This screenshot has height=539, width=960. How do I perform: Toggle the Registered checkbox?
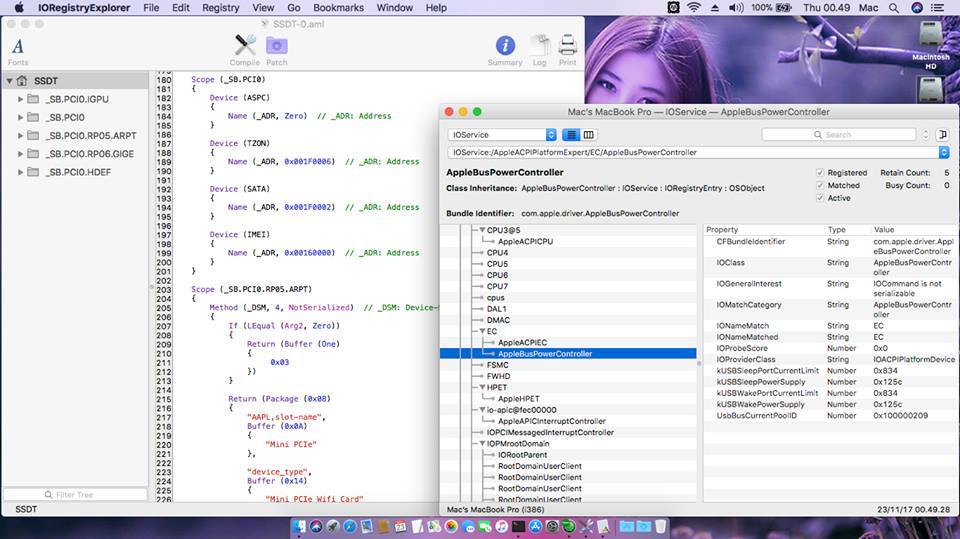pyautogui.click(x=820, y=173)
